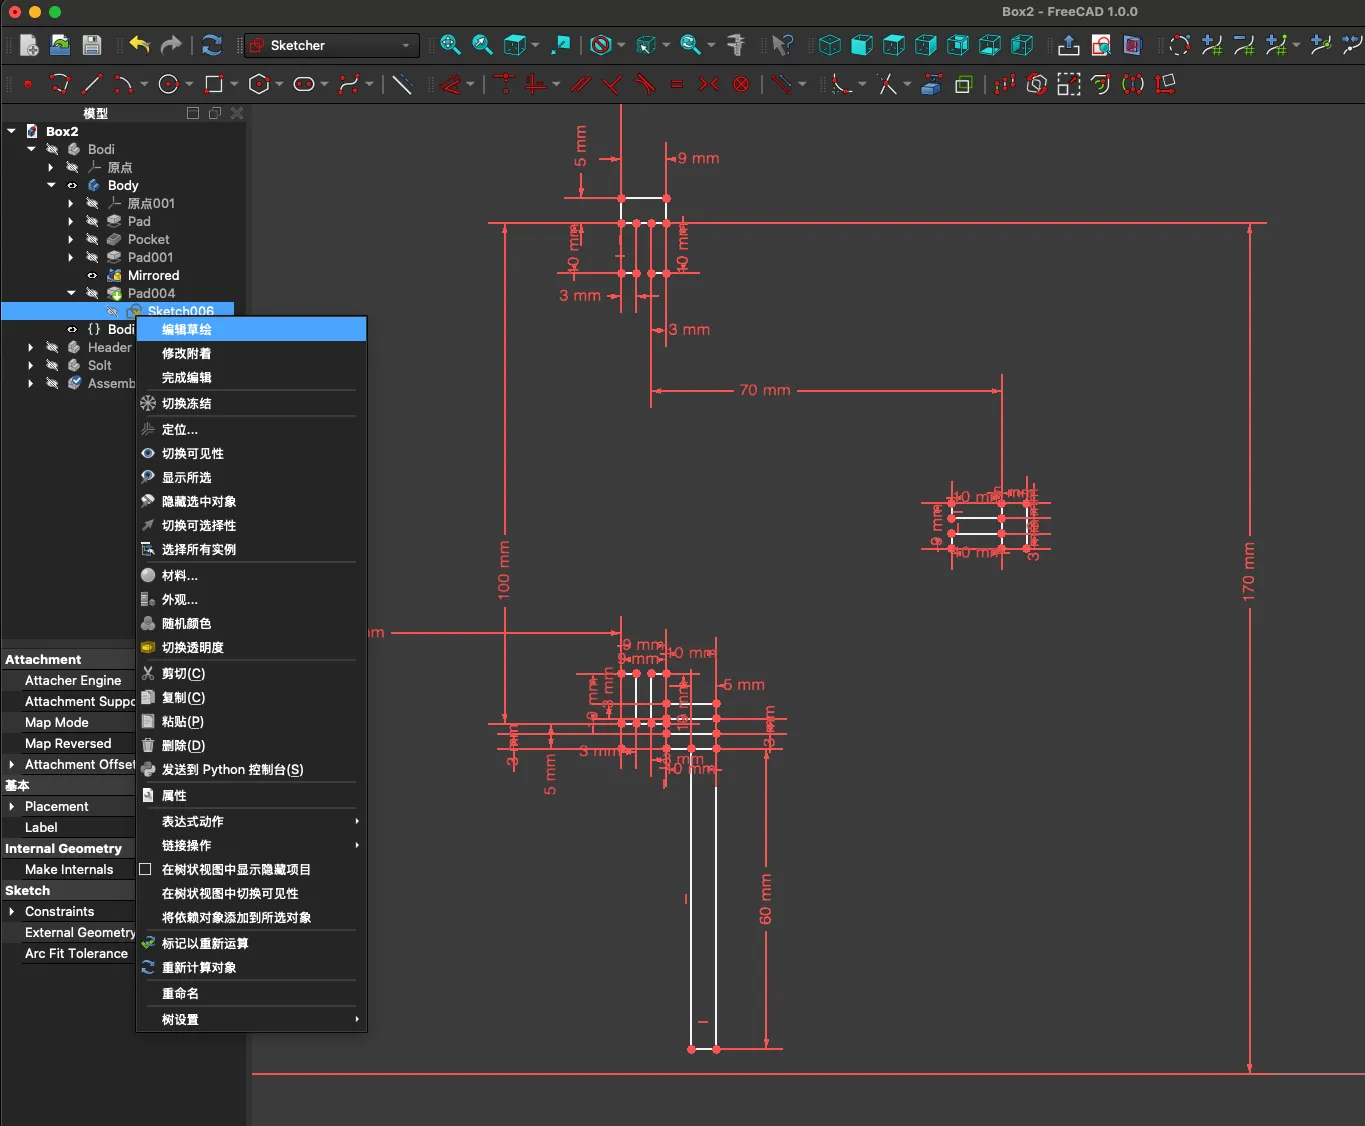Click the Measure caliper icon

[736, 45]
